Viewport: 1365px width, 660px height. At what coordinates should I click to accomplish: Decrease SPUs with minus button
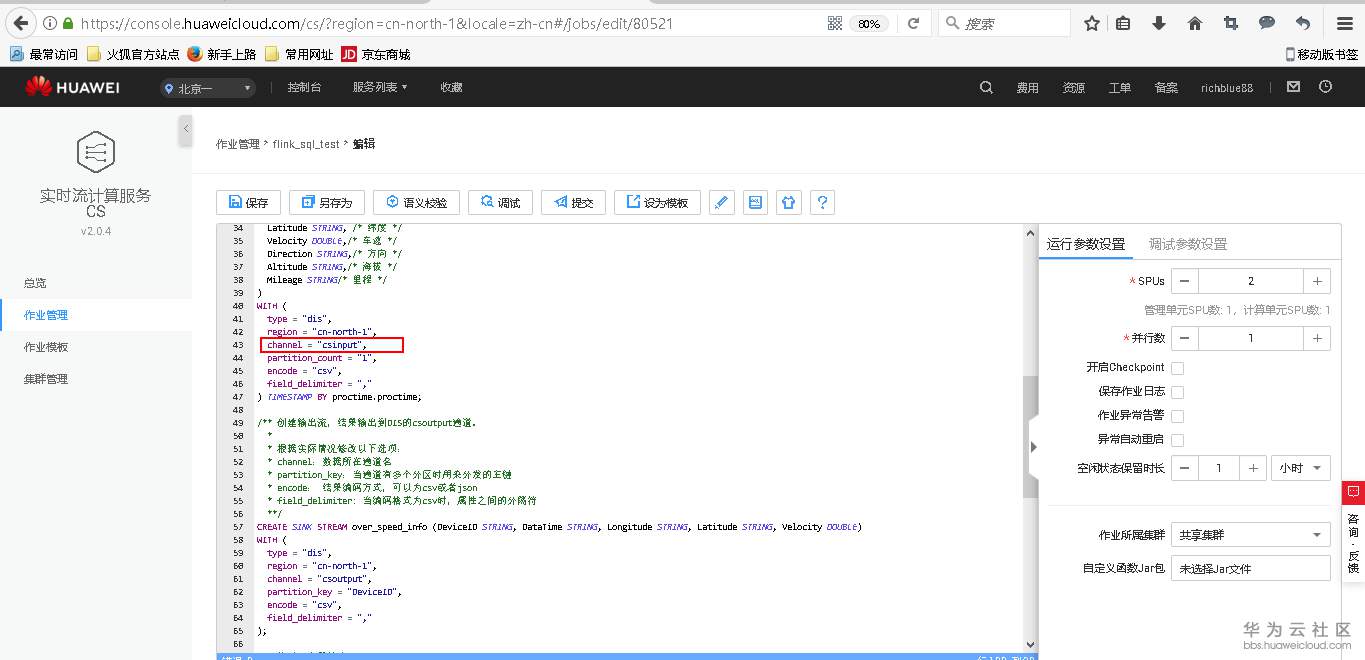click(1184, 281)
